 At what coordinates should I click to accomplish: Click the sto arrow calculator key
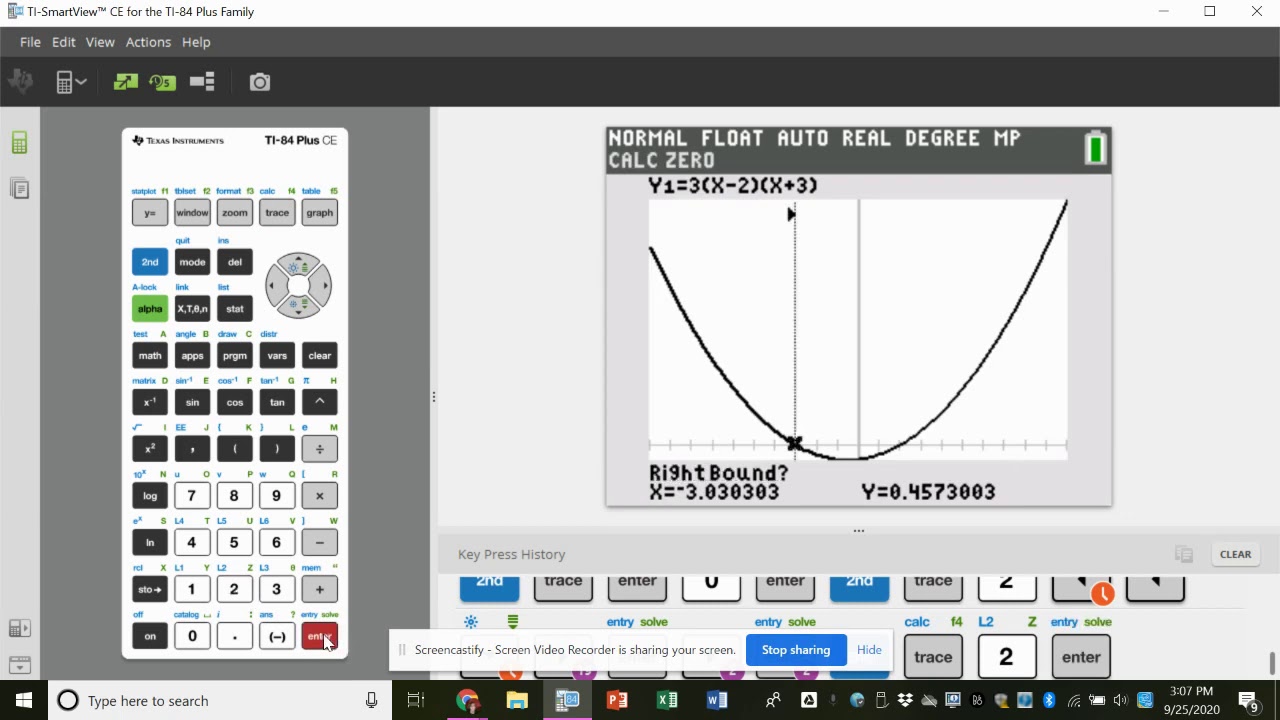click(x=150, y=589)
